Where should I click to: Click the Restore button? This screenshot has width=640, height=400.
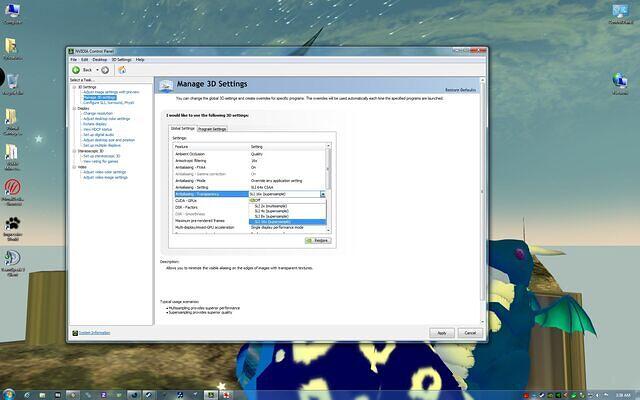(x=318, y=240)
